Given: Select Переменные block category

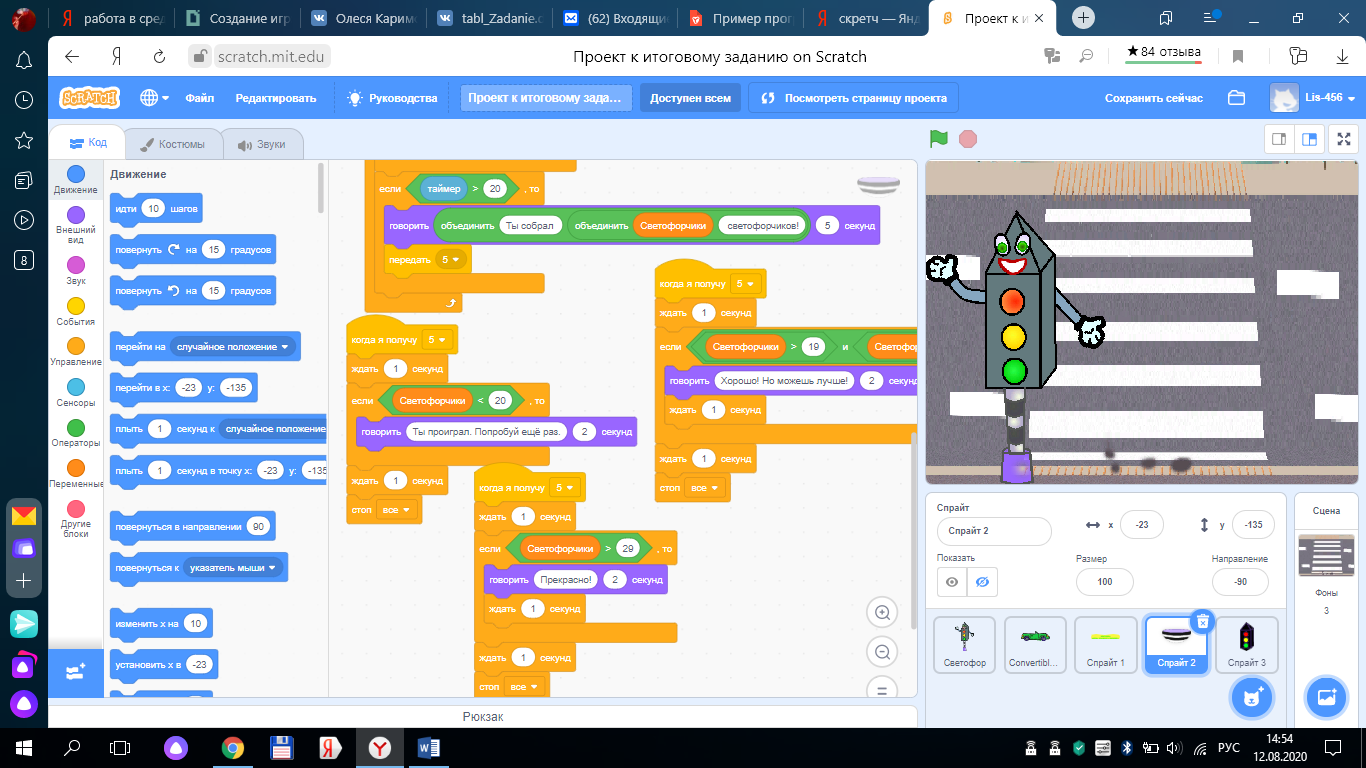Looking at the screenshot, I should [x=76, y=474].
